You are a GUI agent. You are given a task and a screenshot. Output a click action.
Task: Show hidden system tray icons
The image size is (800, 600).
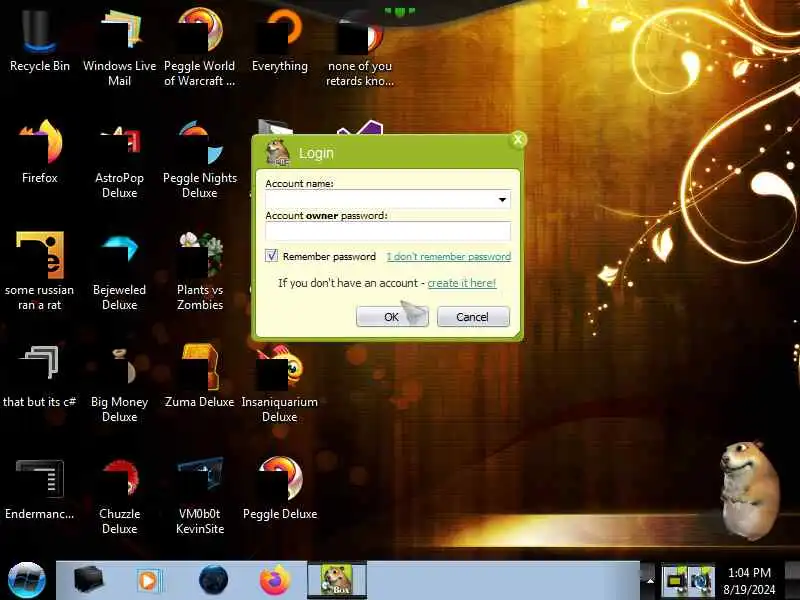(649, 581)
